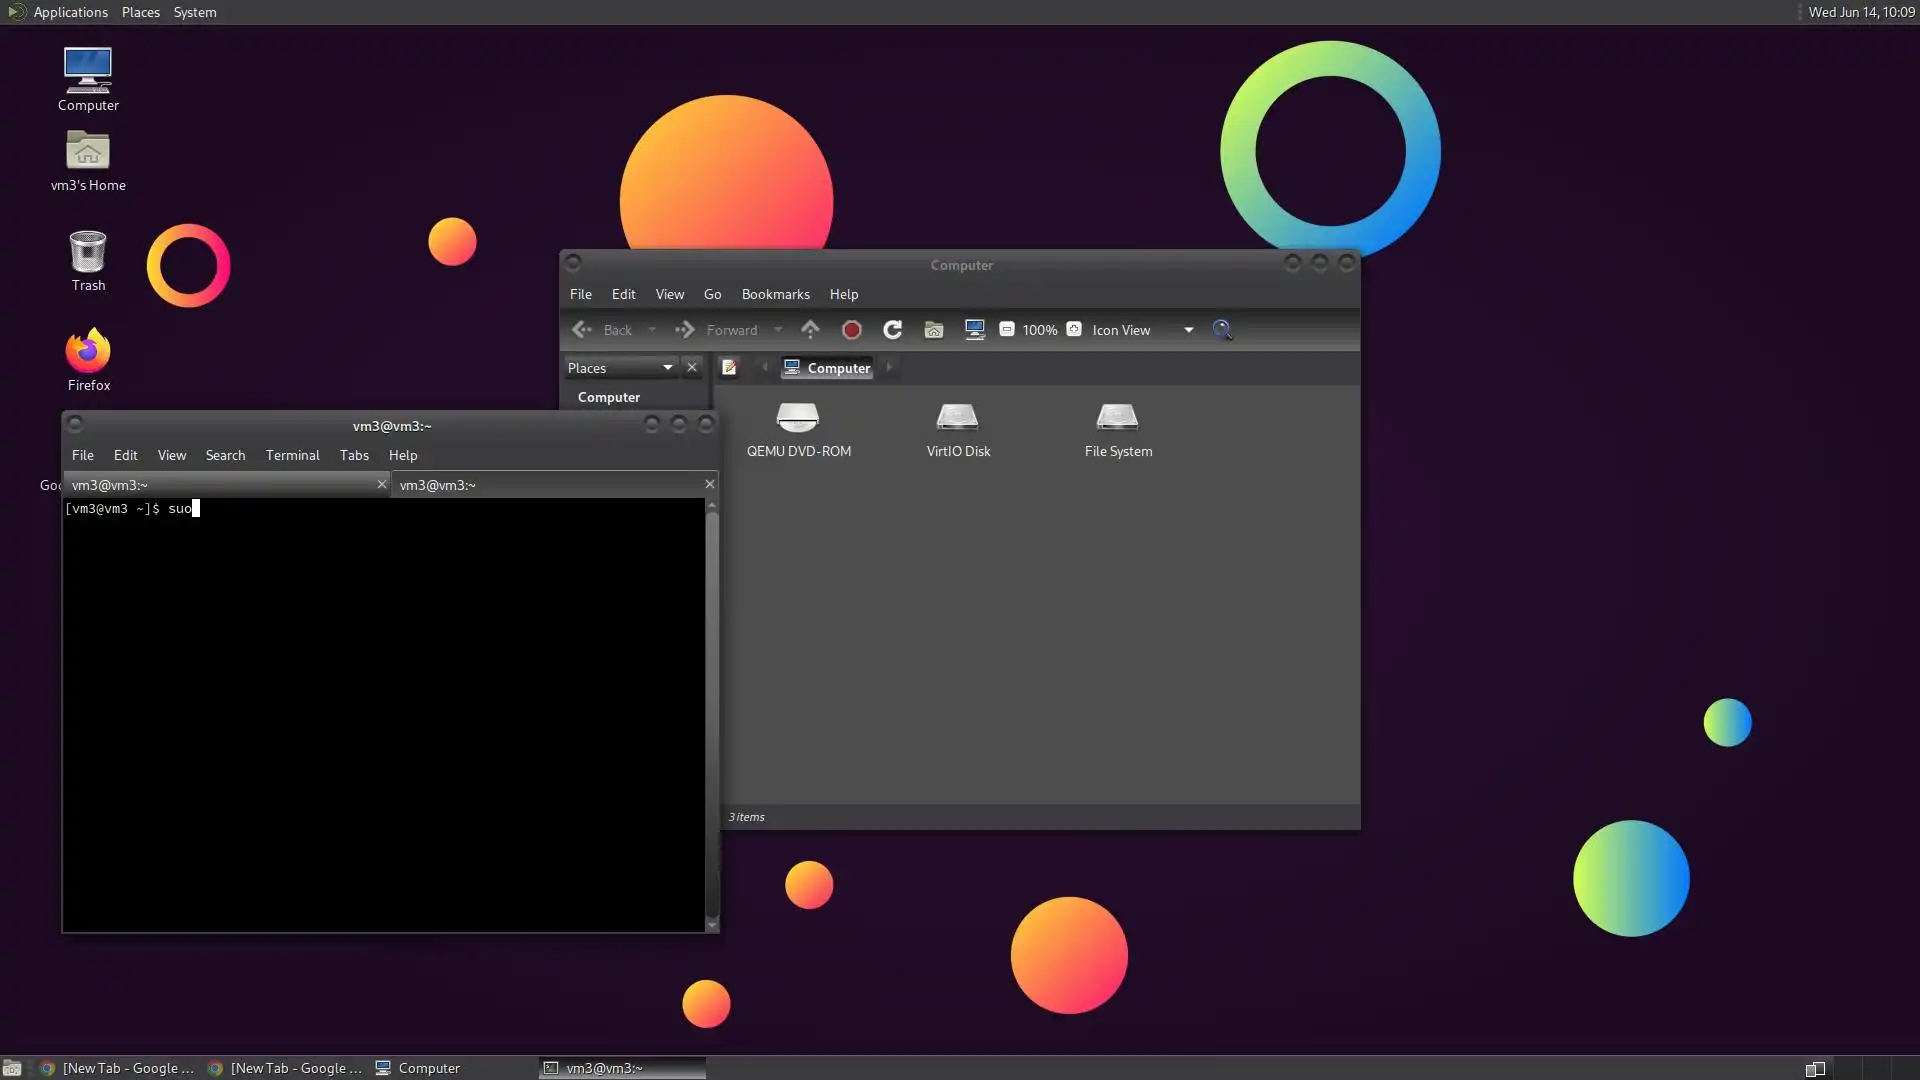Open Home folder via toolbar icon

click(933, 330)
